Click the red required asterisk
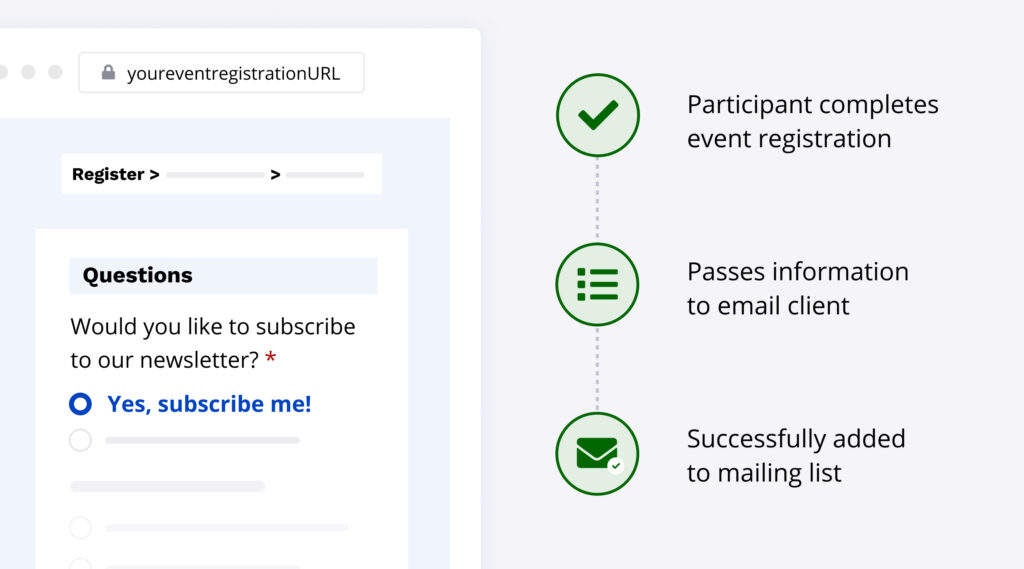 pyautogui.click(x=270, y=359)
